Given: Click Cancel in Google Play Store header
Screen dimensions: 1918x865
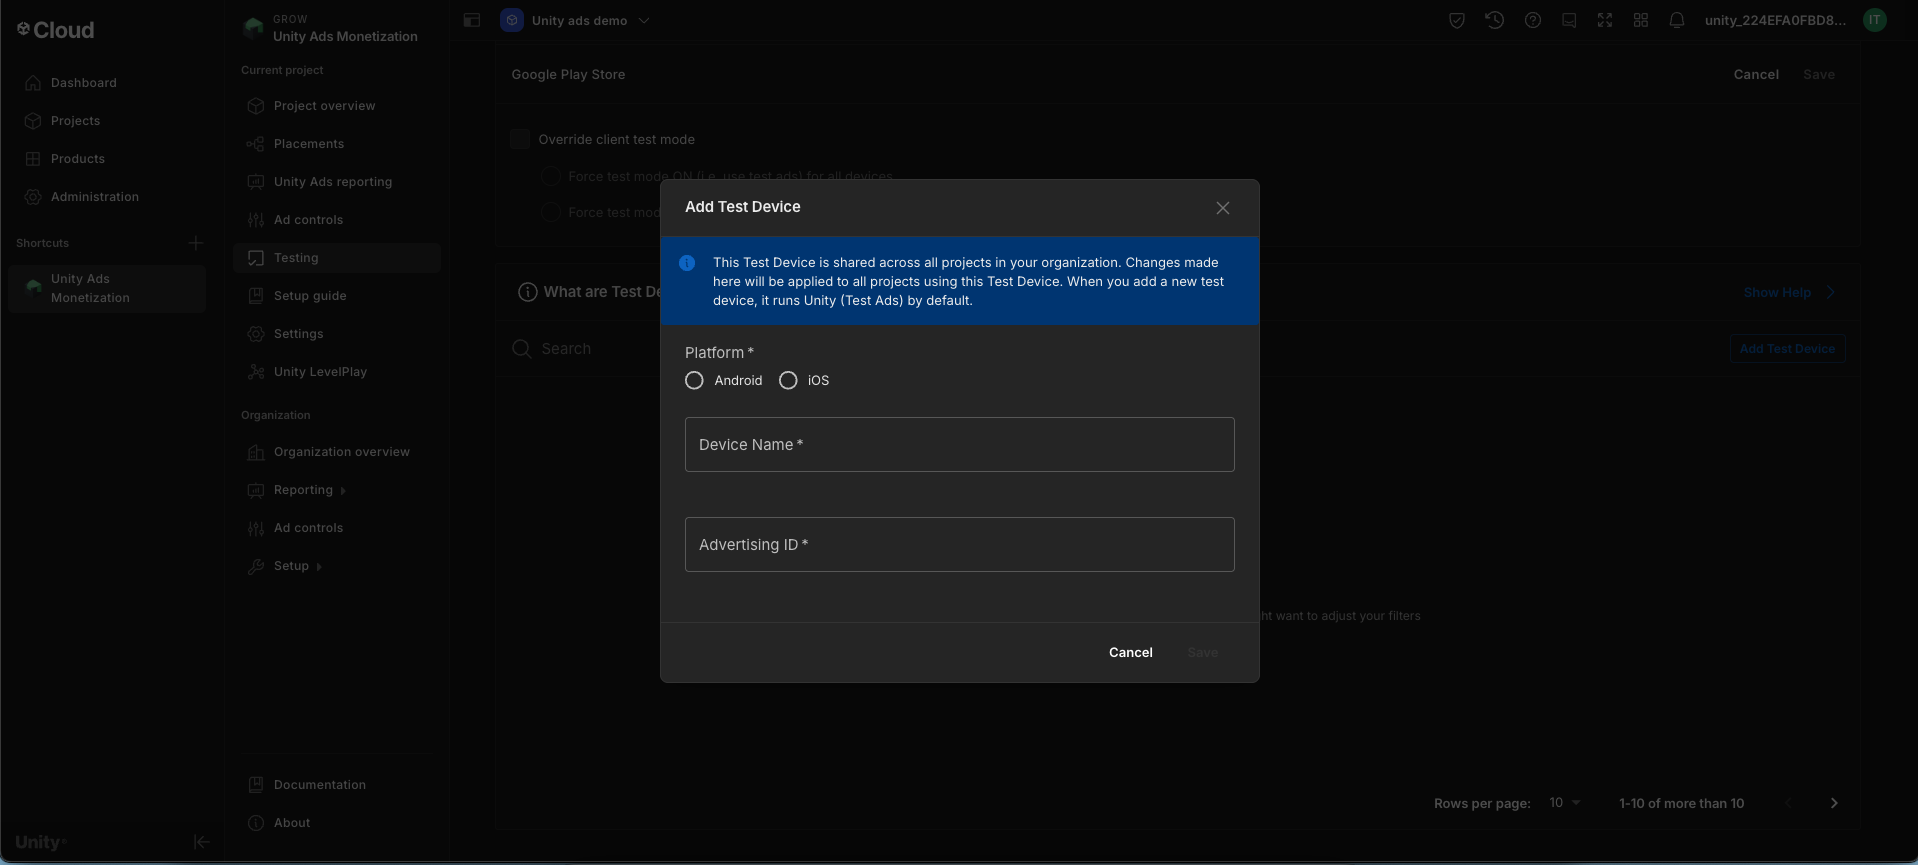Looking at the screenshot, I should point(1756,75).
